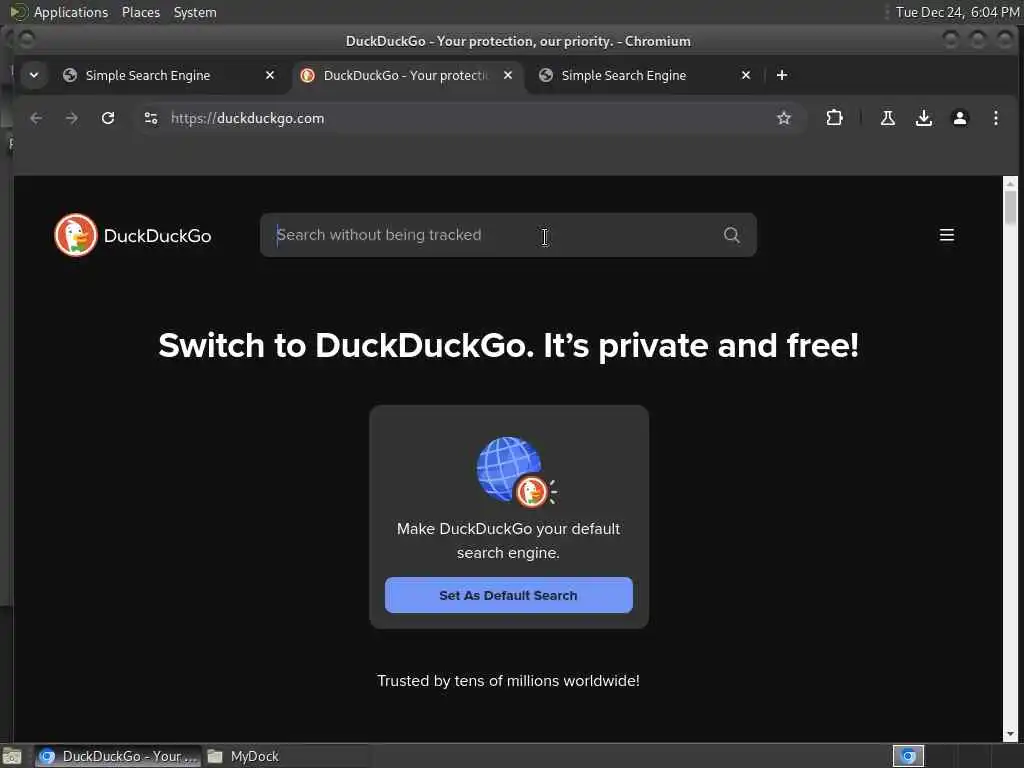Open the DuckDuckGo hamburger menu
Image resolution: width=1024 pixels, height=768 pixels.
tap(946, 235)
